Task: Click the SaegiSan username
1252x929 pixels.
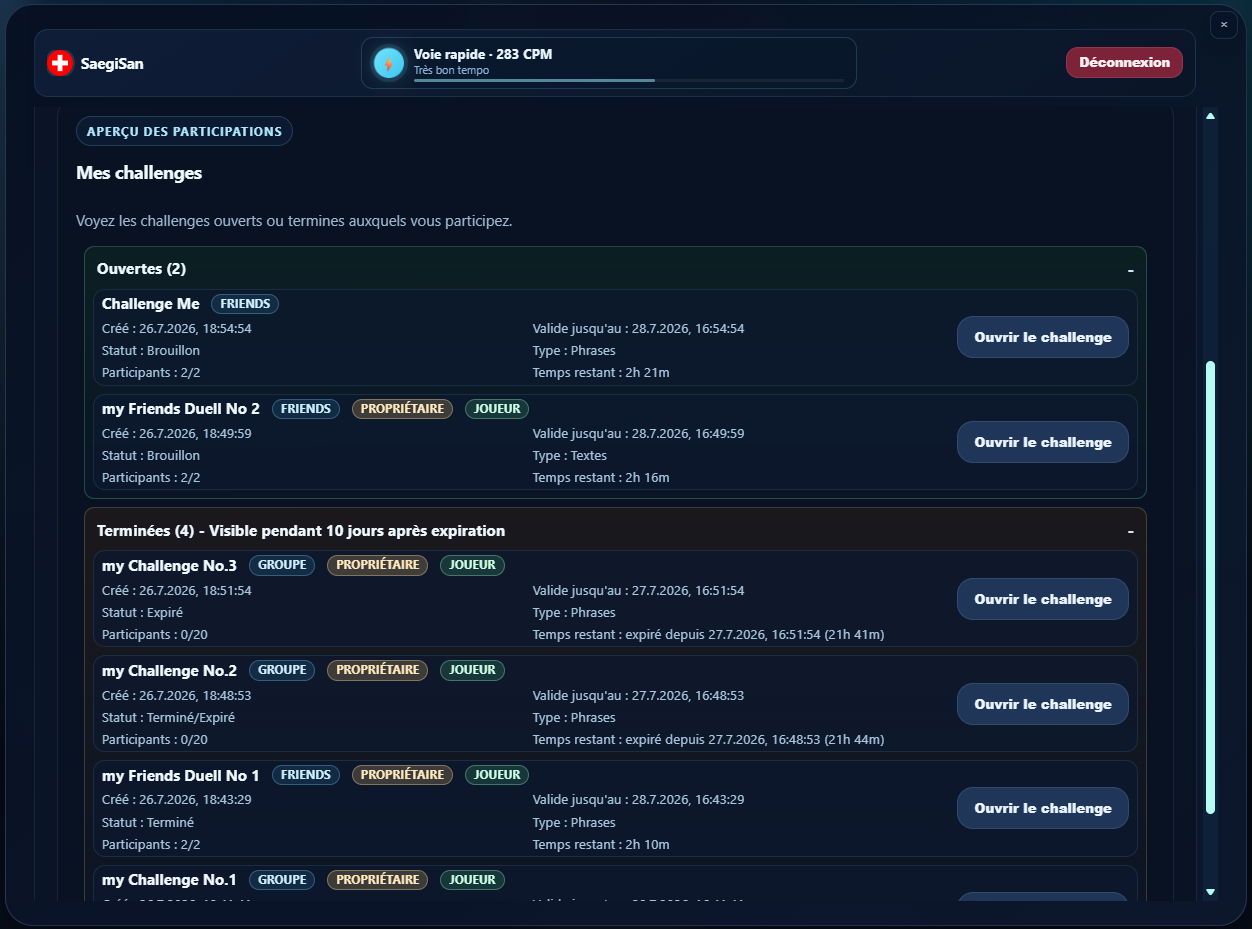Action: (112, 63)
